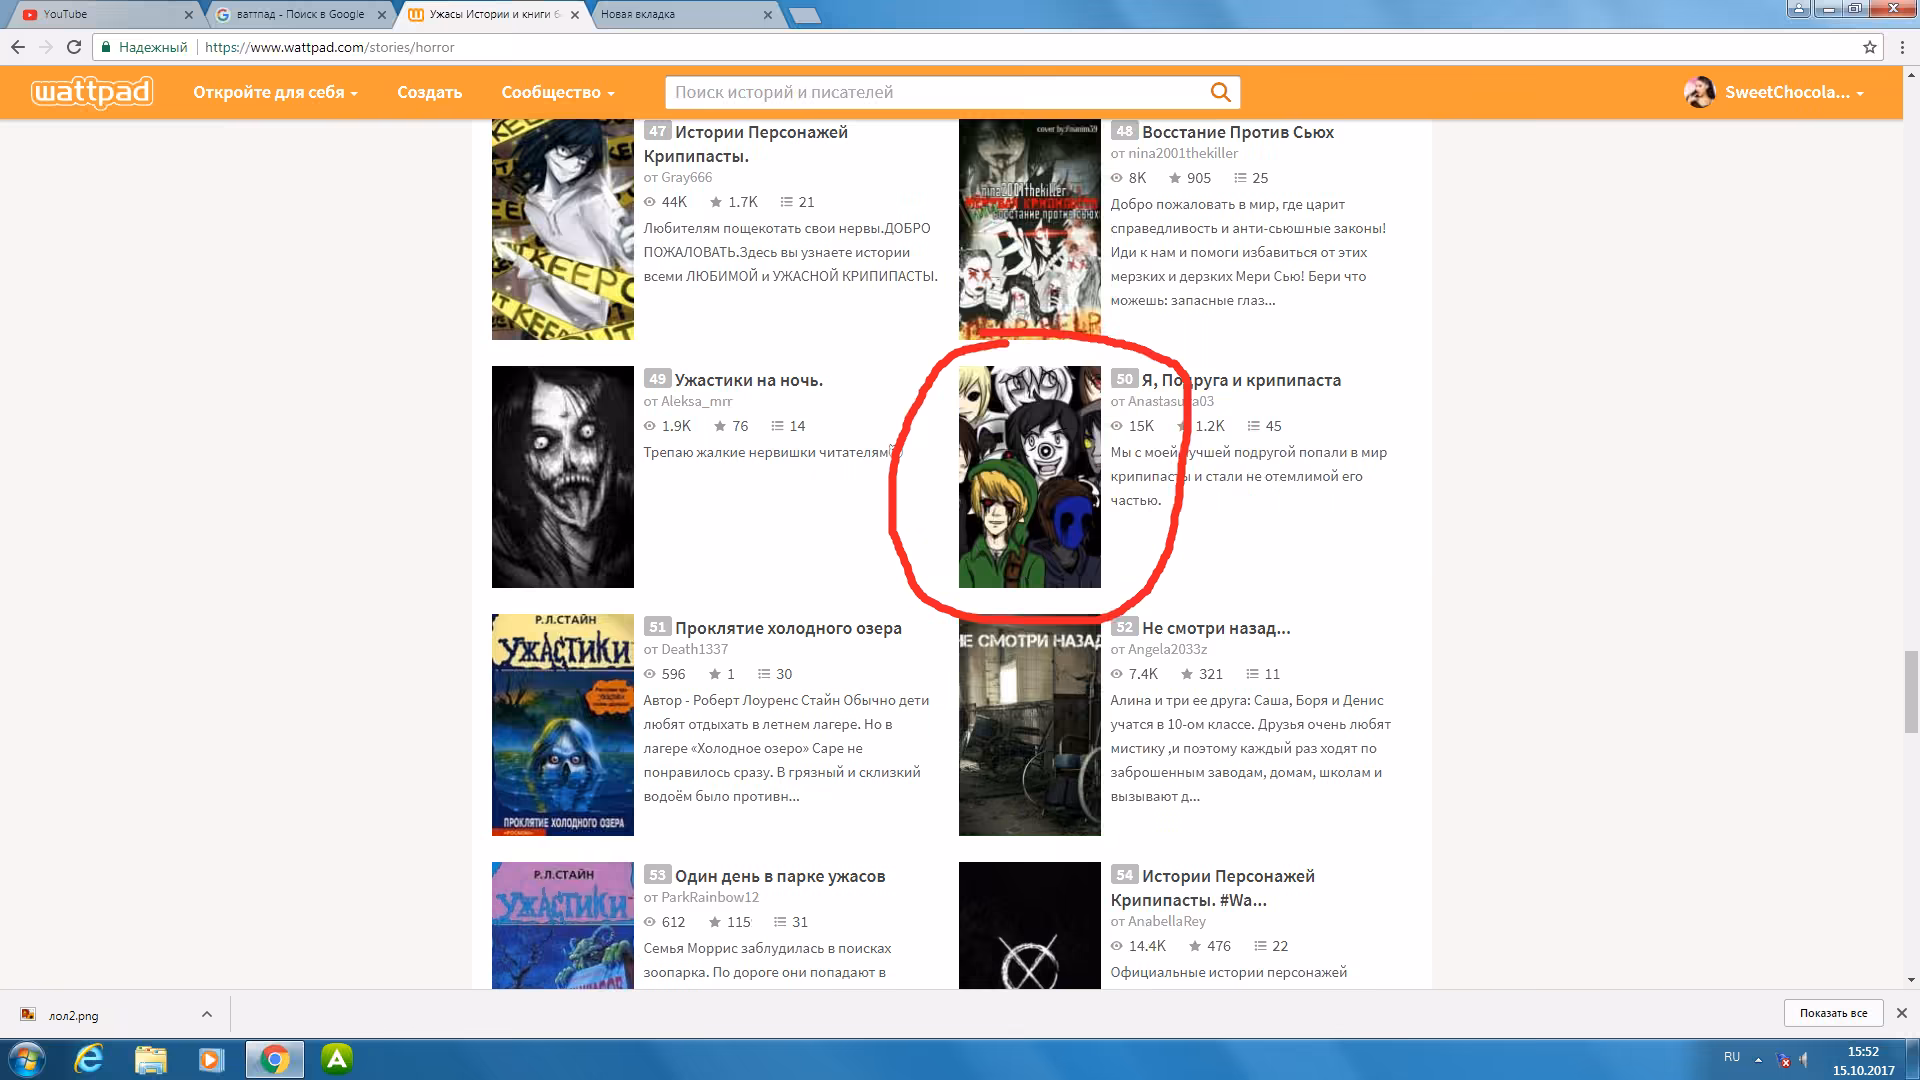This screenshot has width=1920, height=1080.
Task: Click the Wattpad logo
Action: coord(92,92)
